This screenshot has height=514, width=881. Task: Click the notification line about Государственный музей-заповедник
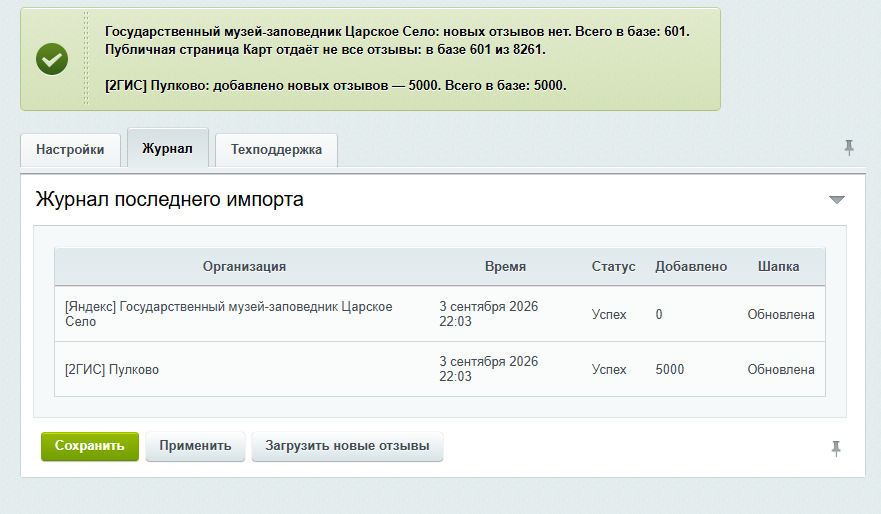397,31
